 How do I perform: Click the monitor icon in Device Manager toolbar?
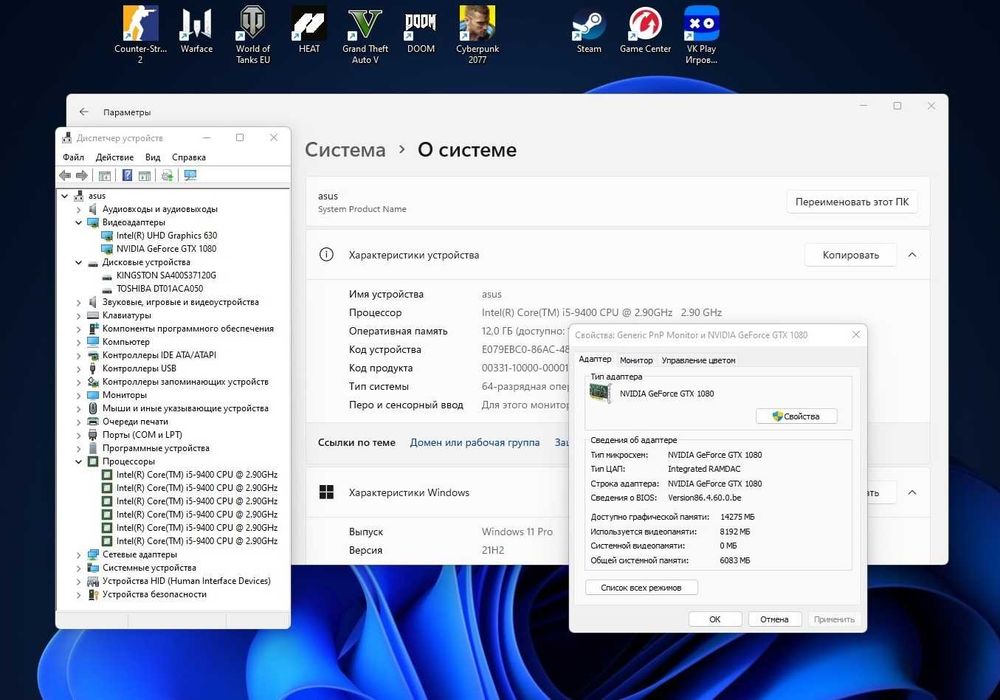click(190, 175)
